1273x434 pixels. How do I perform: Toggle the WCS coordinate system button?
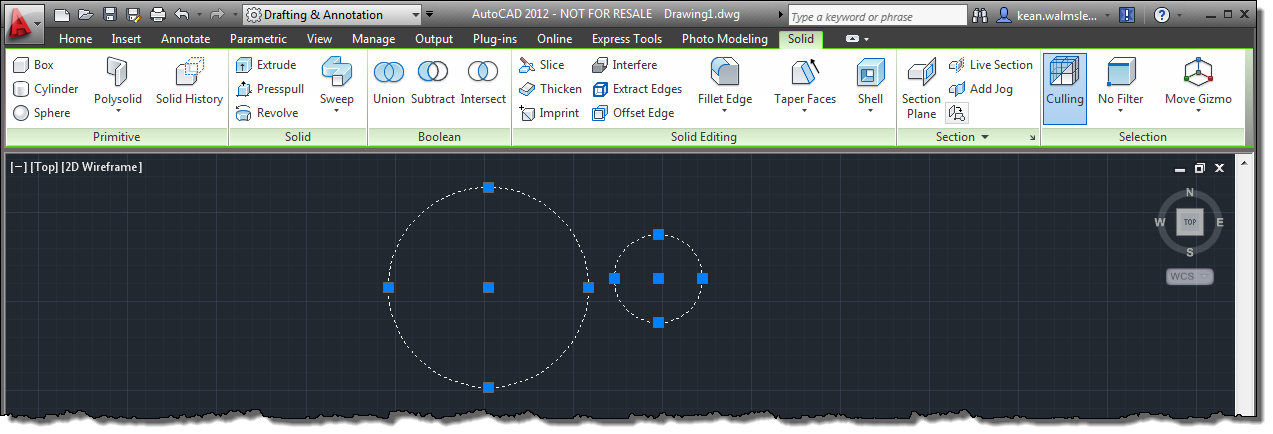[x=1189, y=276]
